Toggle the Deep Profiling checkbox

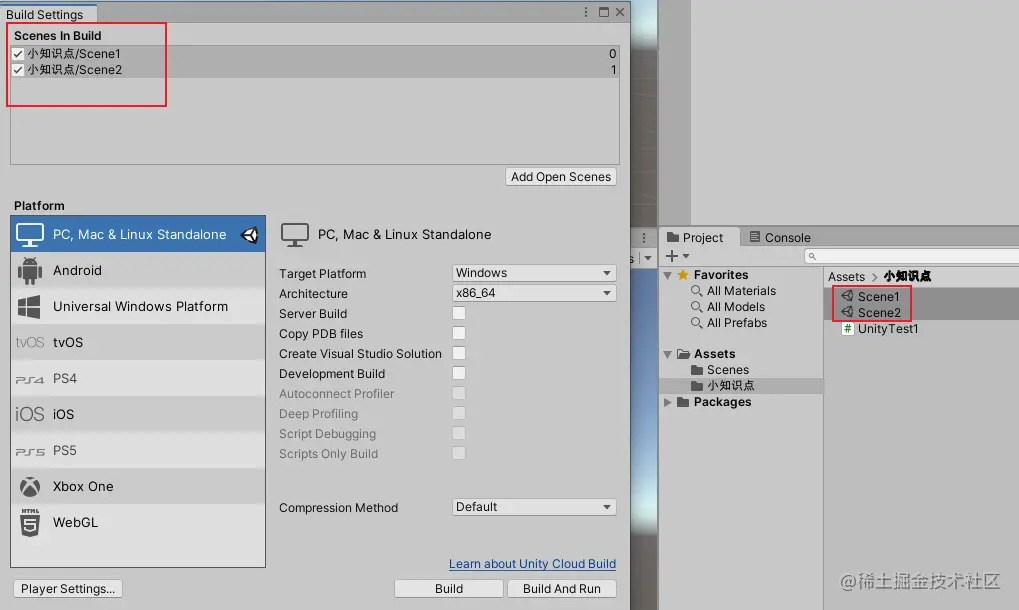(x=459, y=414)
